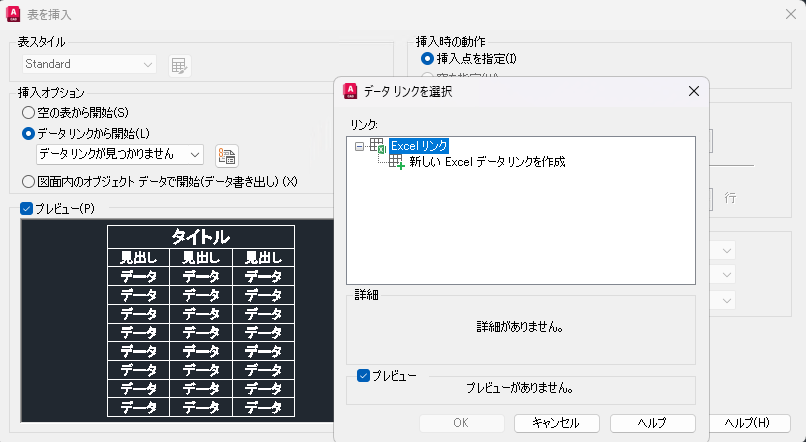Select 図面内のオブジェクト データで開始 radio option

click(28, 181)
